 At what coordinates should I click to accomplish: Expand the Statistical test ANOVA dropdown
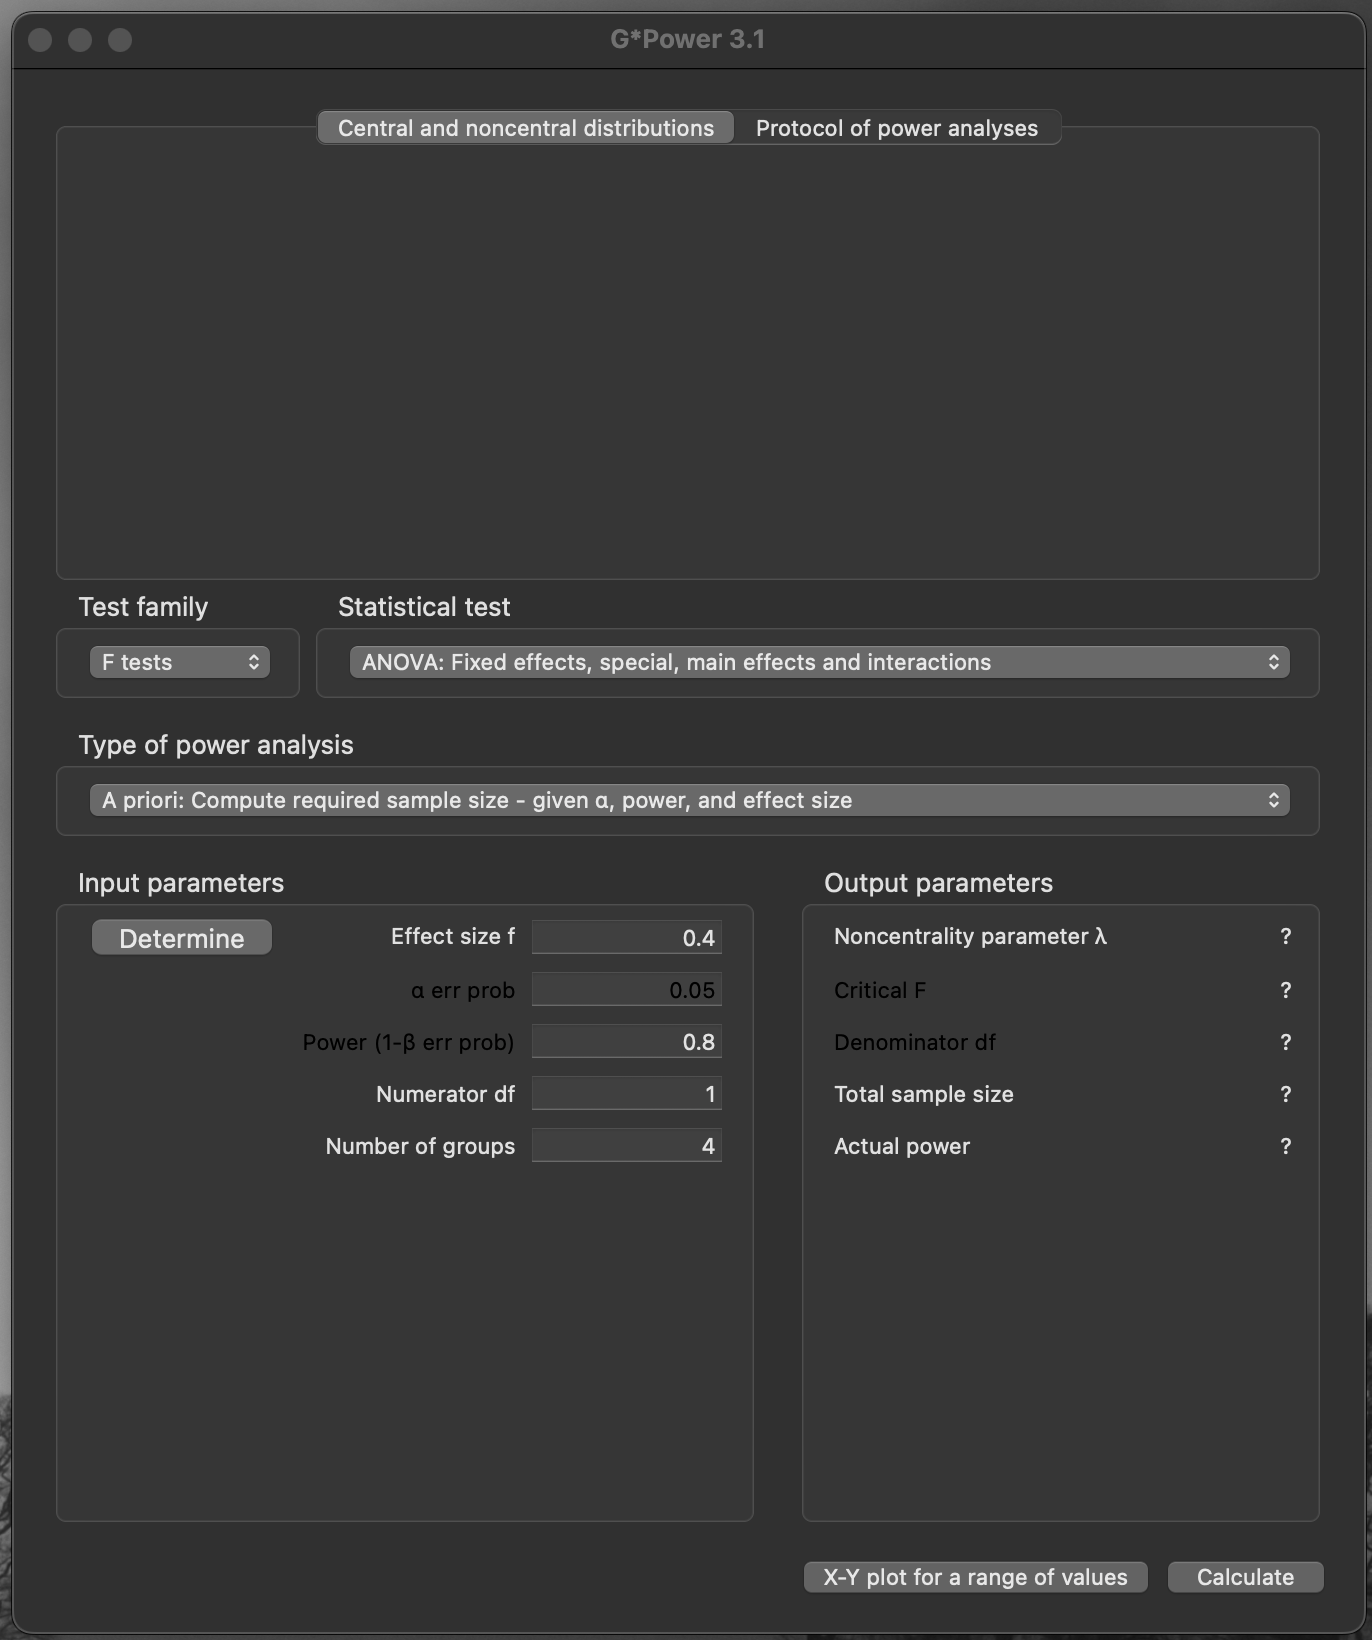(x=819, y=662)
